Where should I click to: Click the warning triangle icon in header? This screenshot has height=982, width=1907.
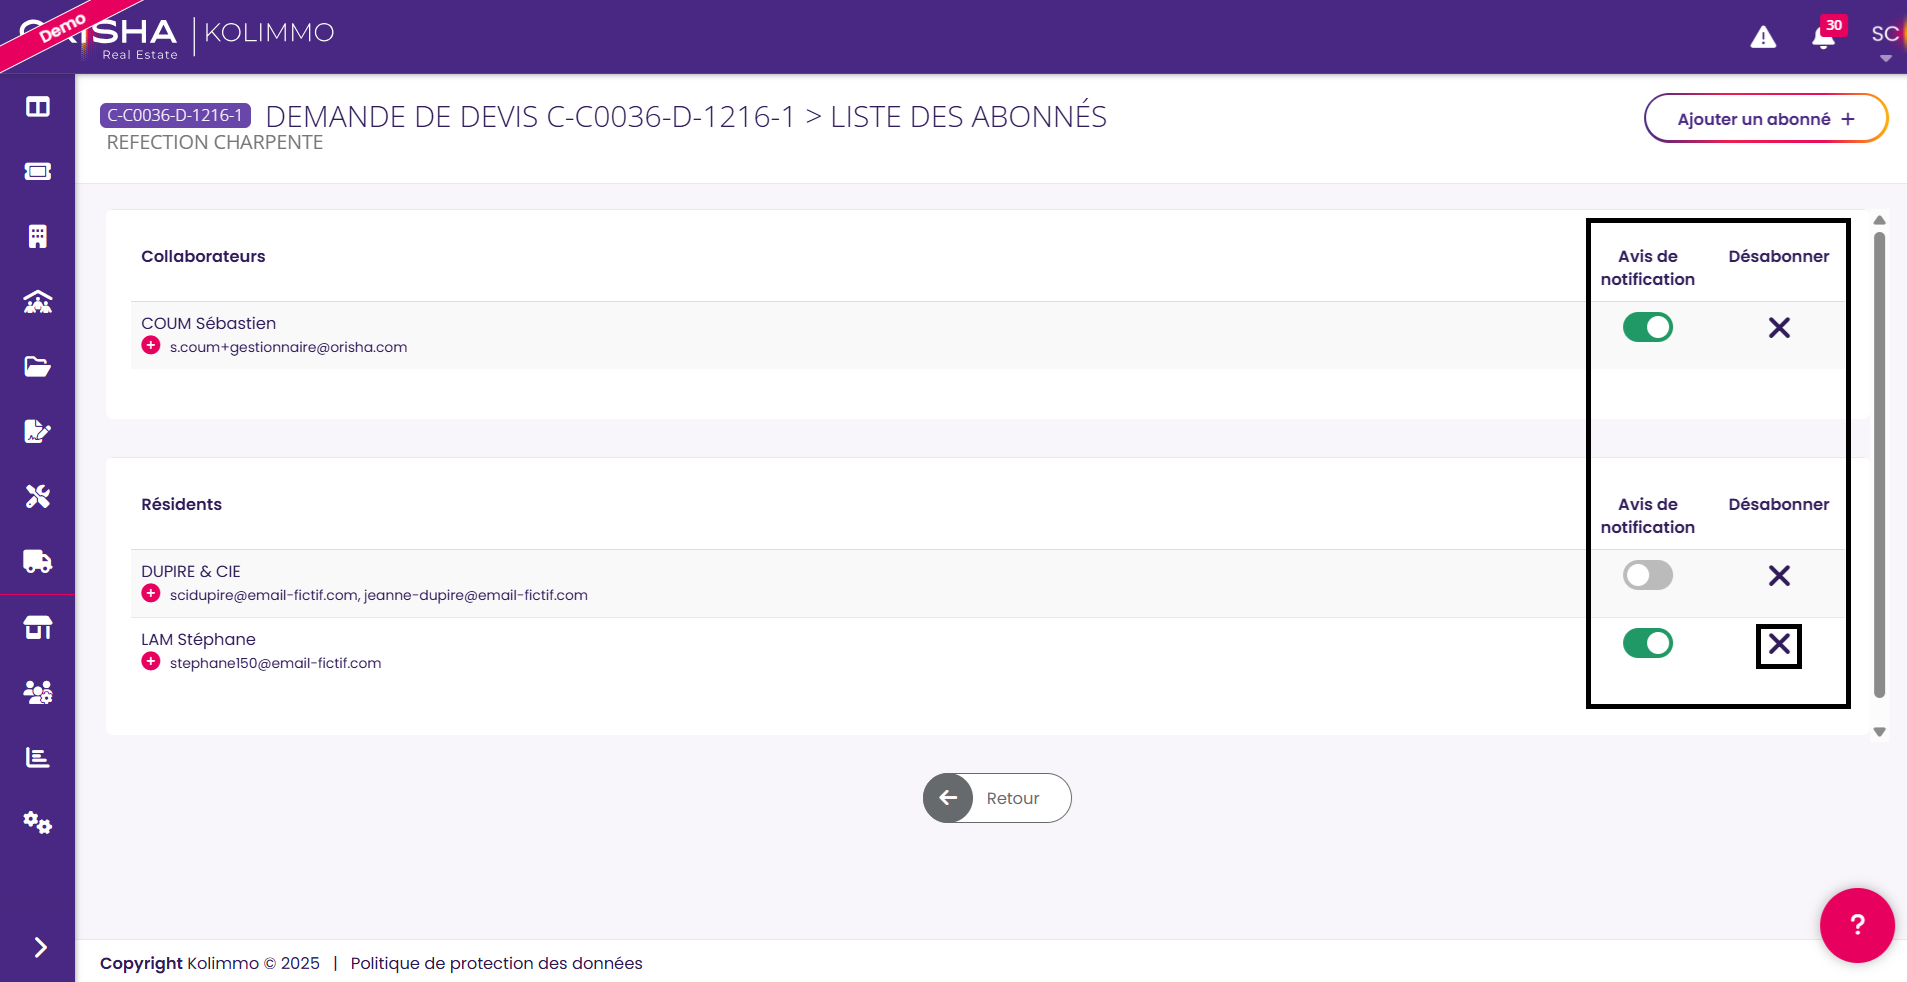pos(1764,37)
